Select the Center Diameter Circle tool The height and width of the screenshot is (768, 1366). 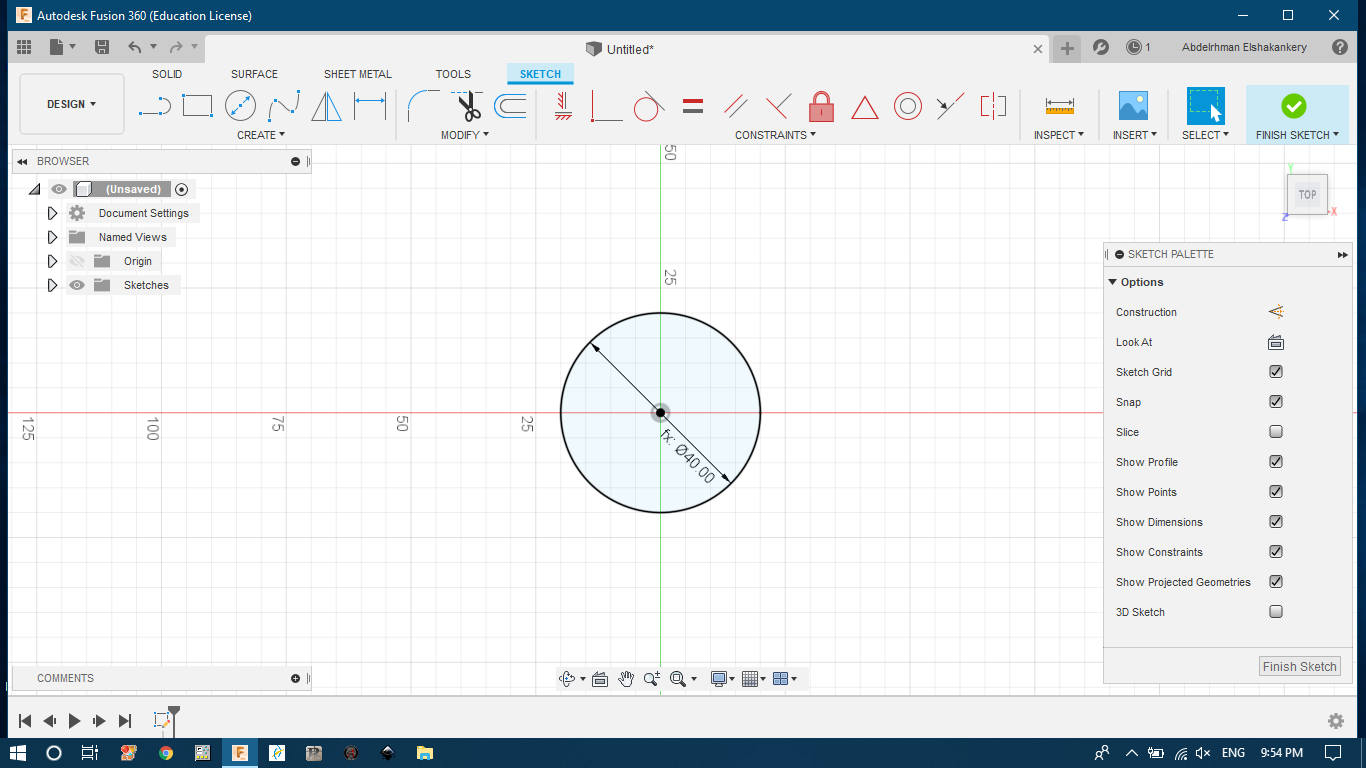(x=240, y=105)
